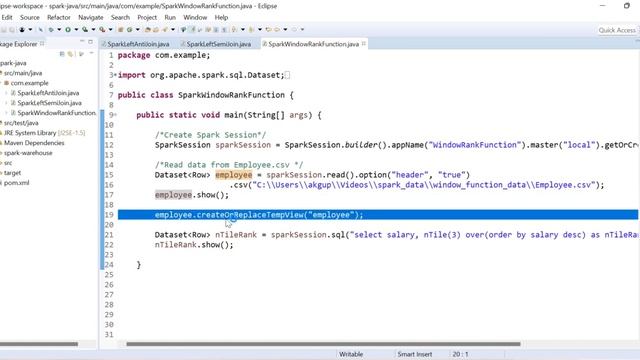Open the Navigate menu
The width and height of the screenshot is (640, 360).
[91, 18]
